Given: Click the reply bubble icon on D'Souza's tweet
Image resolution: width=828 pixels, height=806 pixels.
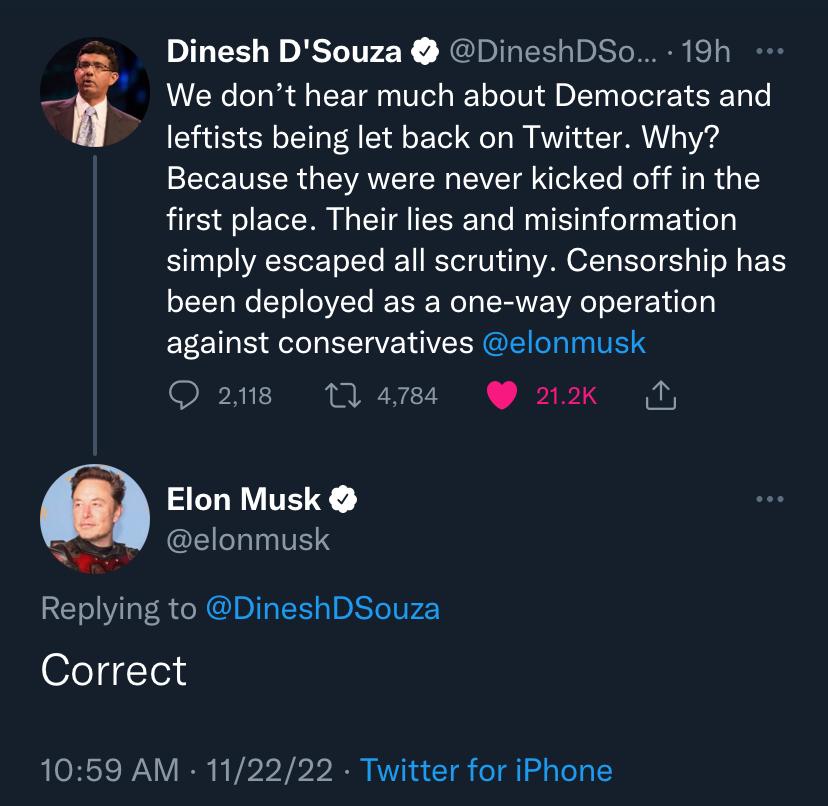Looking at the screenshot, I should coord(184,396).
